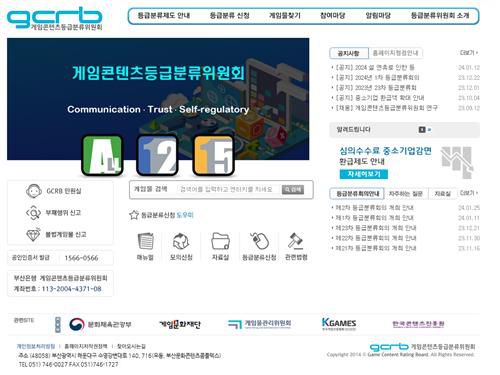Open the 문화체육관광부 logo link
The height and width of the screenshot is (375, 500).
tap(100, 324)
